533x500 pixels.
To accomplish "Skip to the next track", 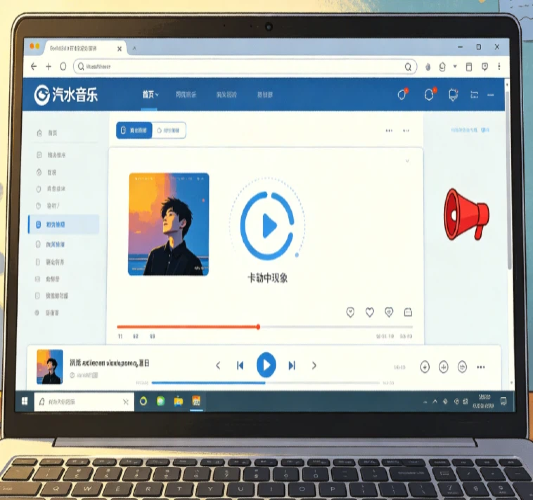I will pos(292,366).
